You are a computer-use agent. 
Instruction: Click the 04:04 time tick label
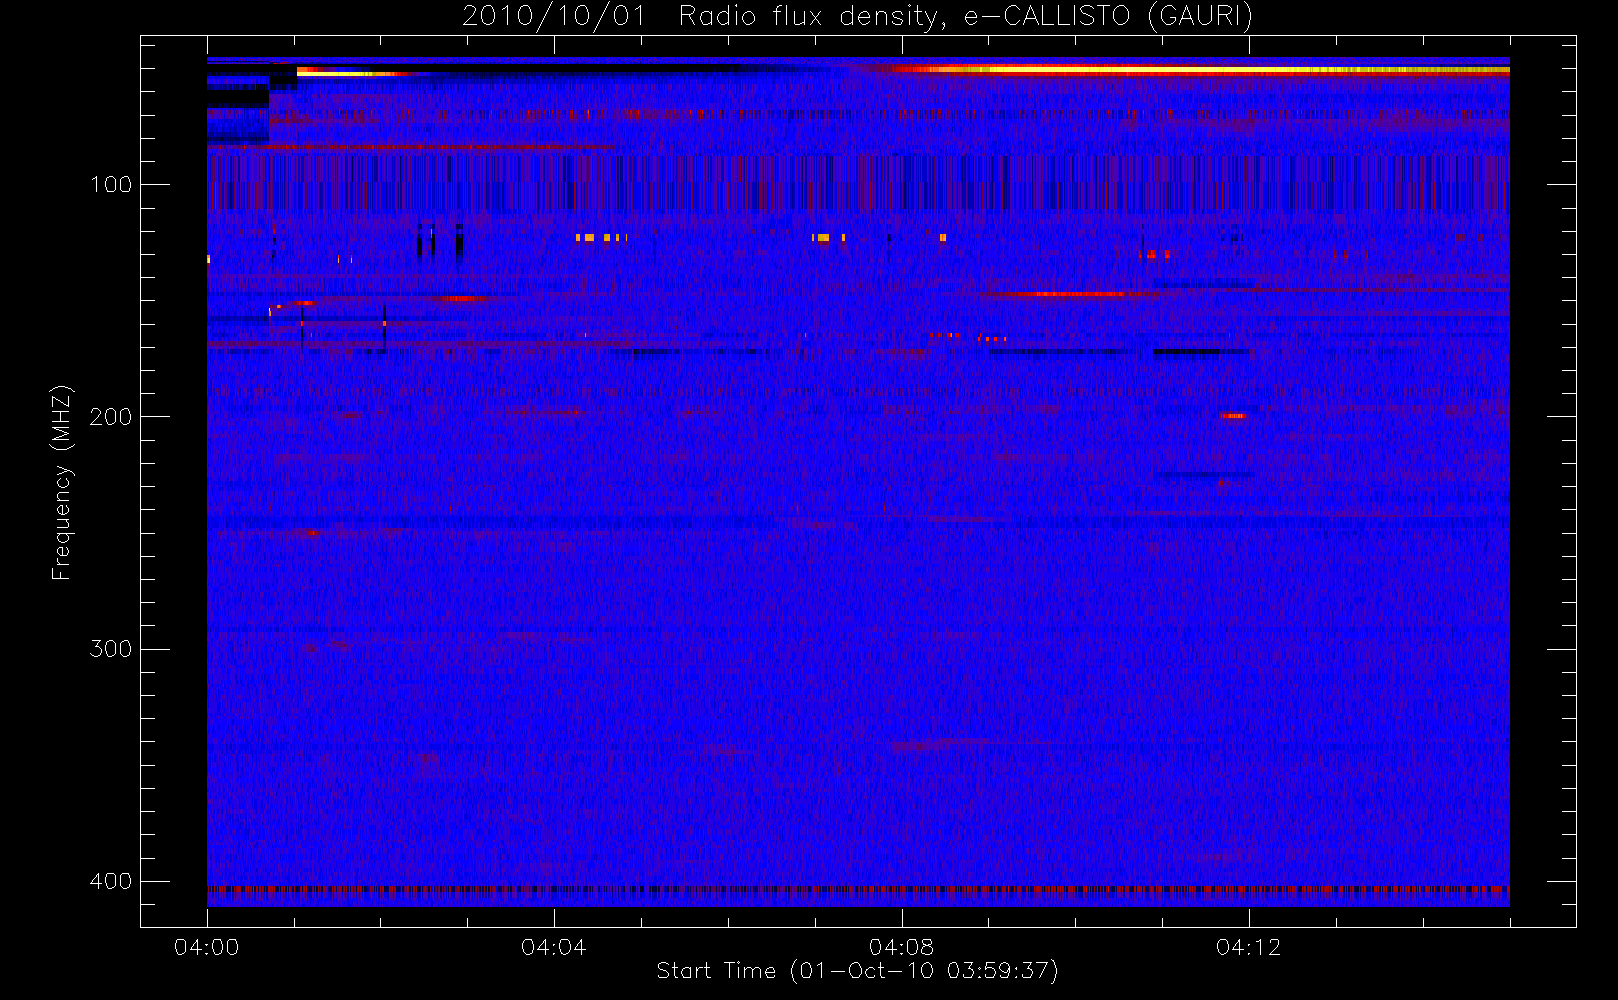tap(554, 947)
